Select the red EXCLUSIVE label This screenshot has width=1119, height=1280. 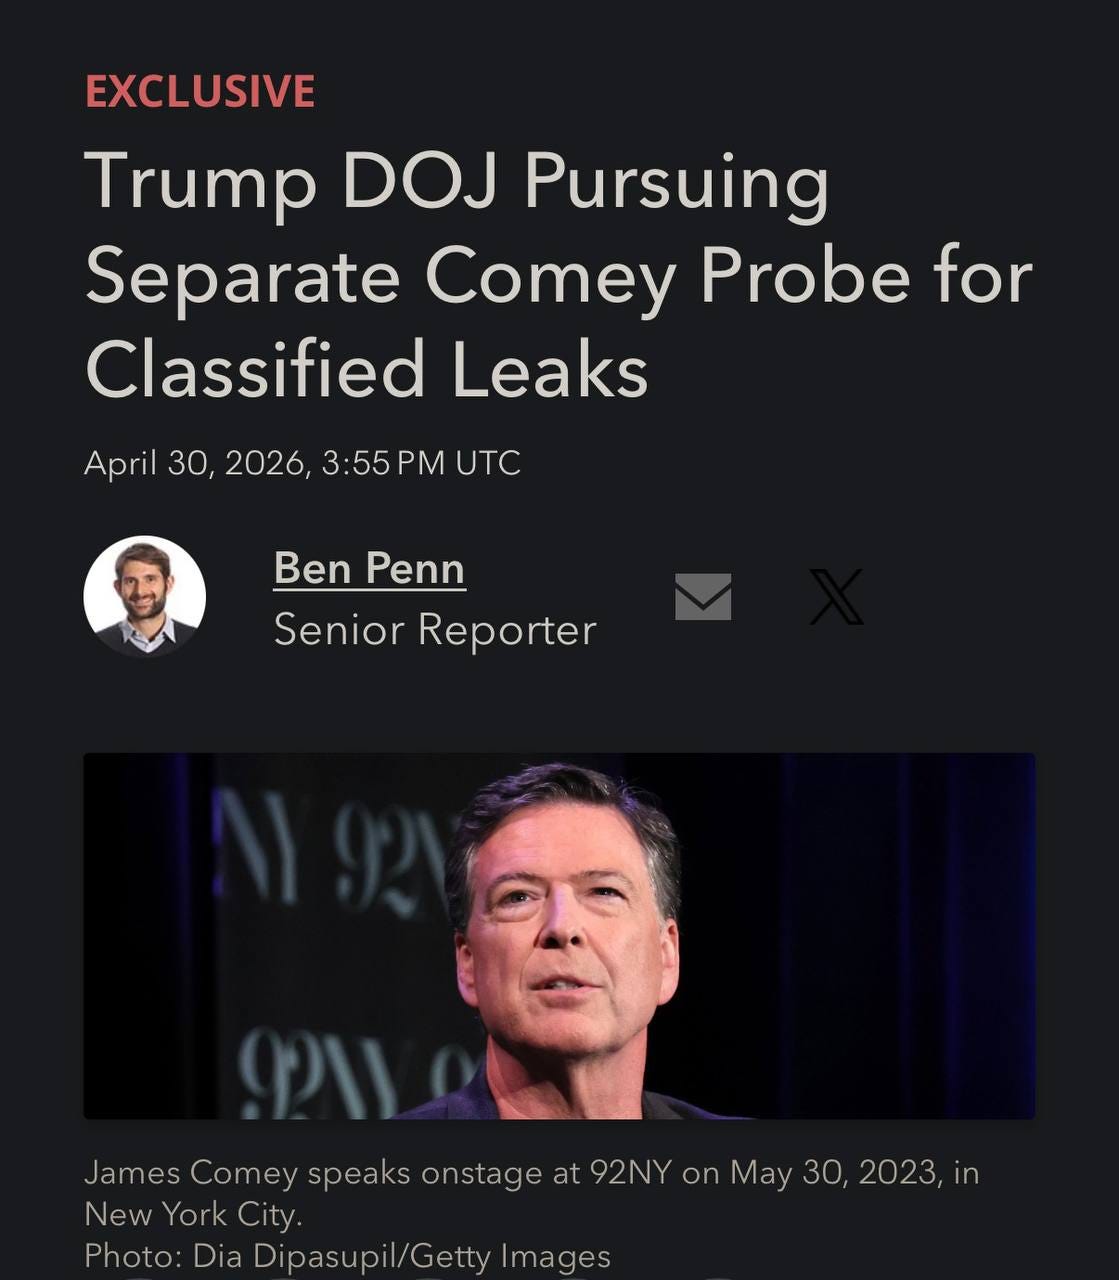pos(200,92)
